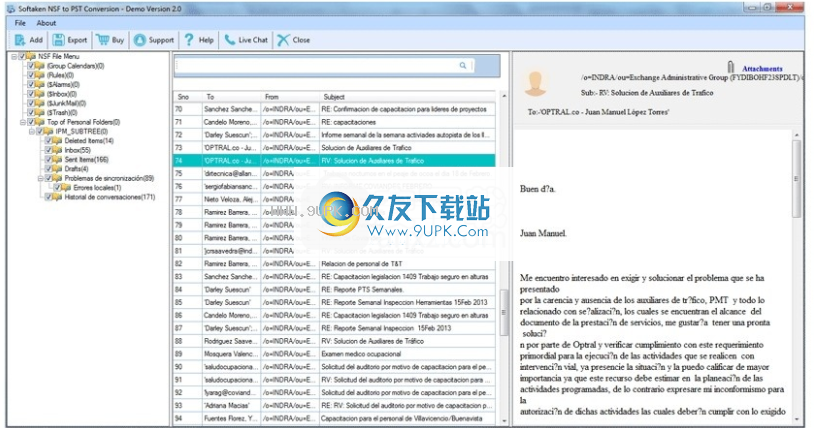Select the Inbox(55) folder
Image resolution: width=814 pixels, height=428 pixels.
77,150
